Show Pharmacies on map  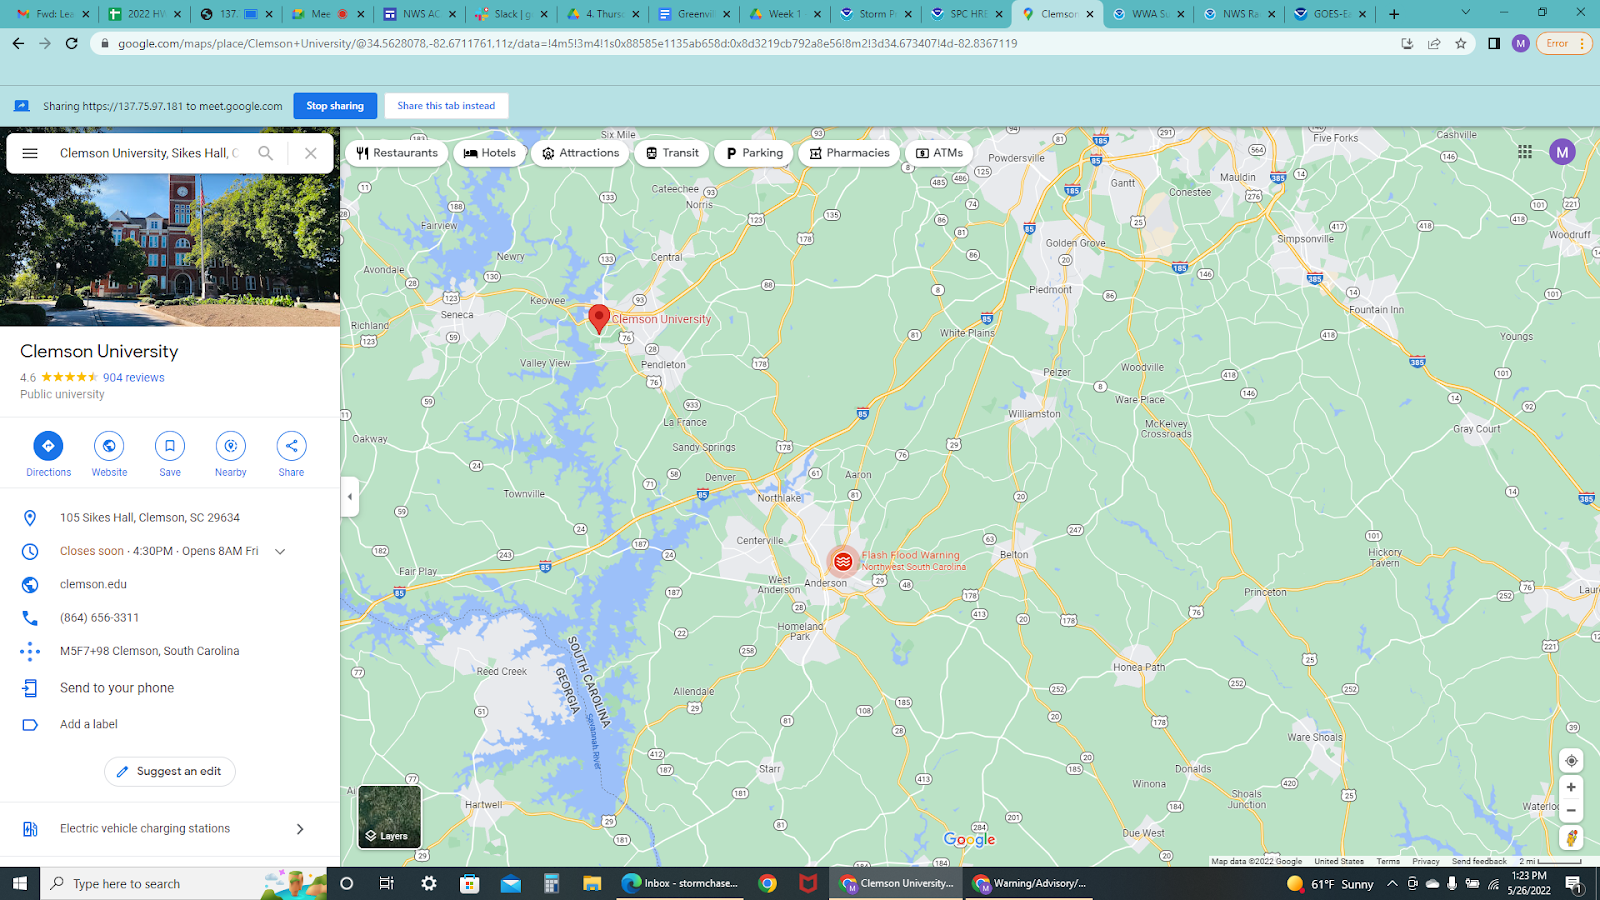pyautogui.click(x=849, y=153)
